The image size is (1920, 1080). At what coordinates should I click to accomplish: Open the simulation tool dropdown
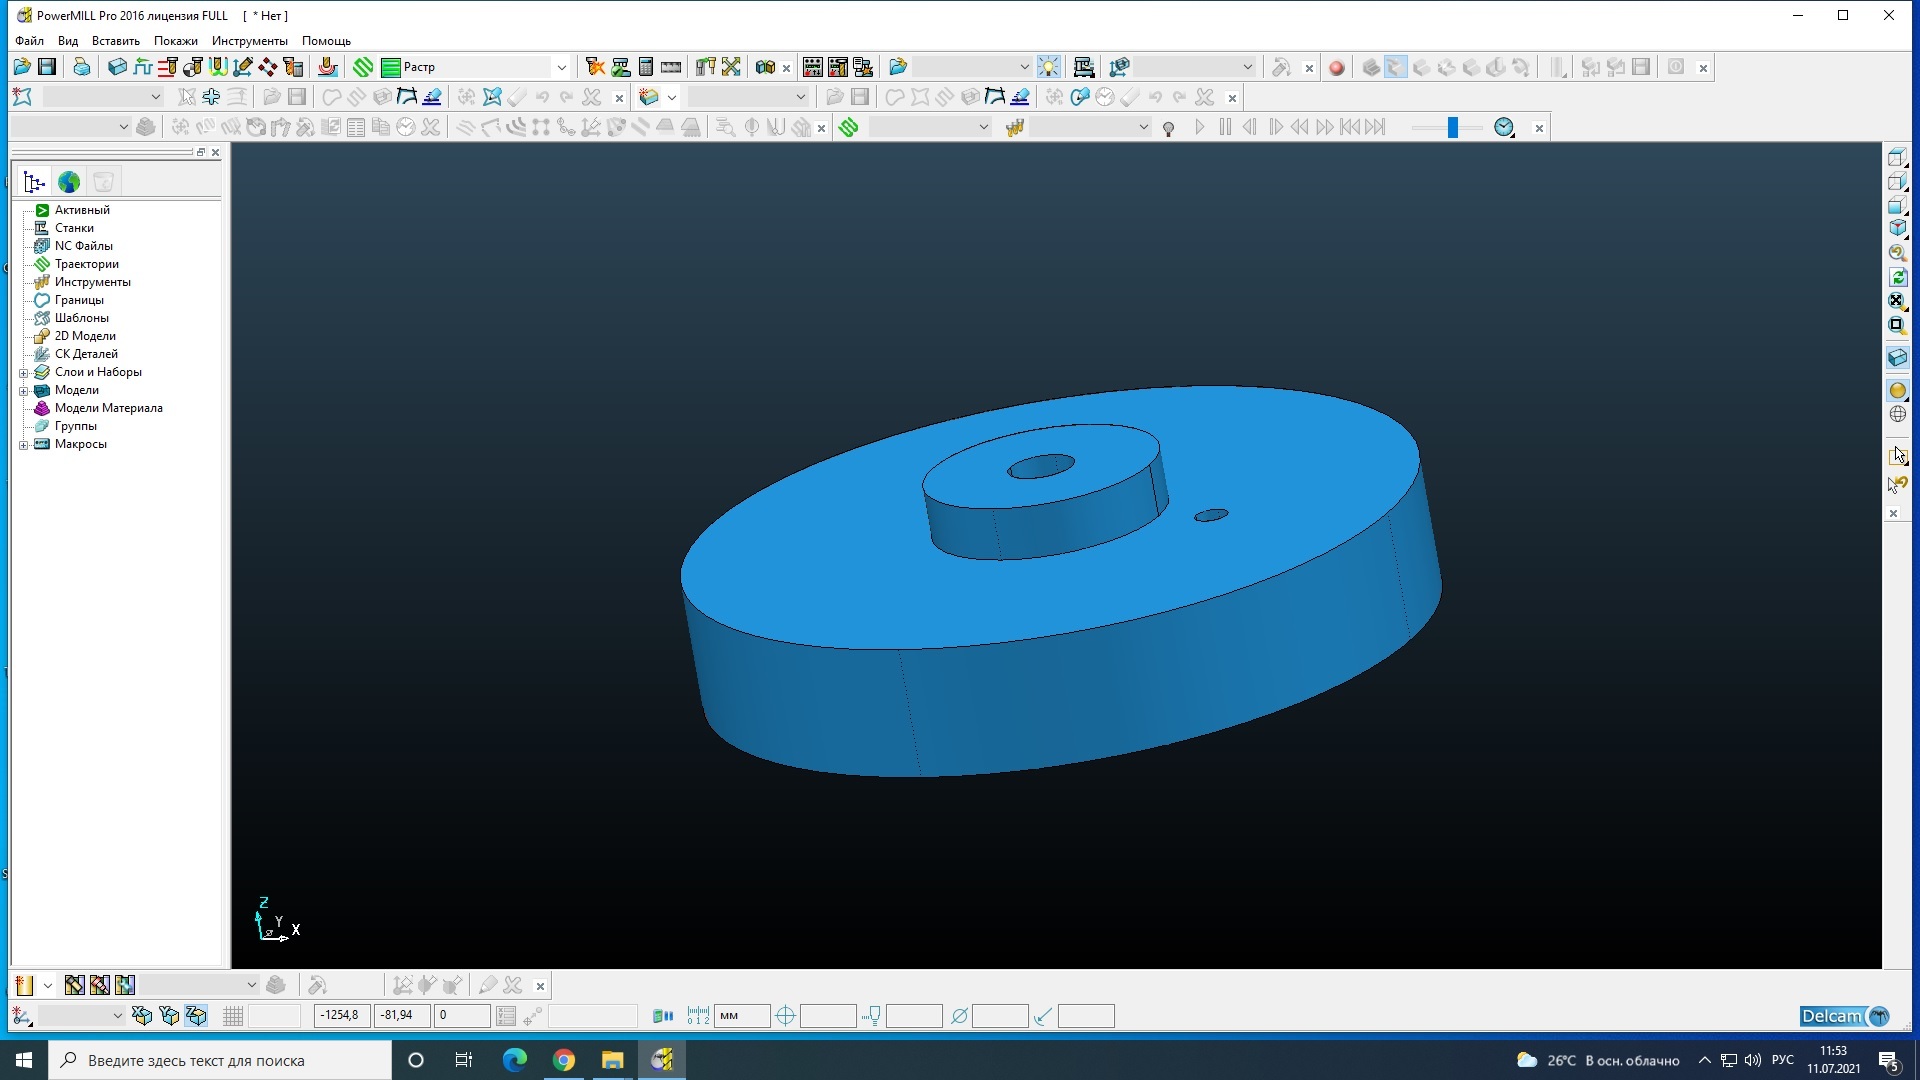(1143, 127)
